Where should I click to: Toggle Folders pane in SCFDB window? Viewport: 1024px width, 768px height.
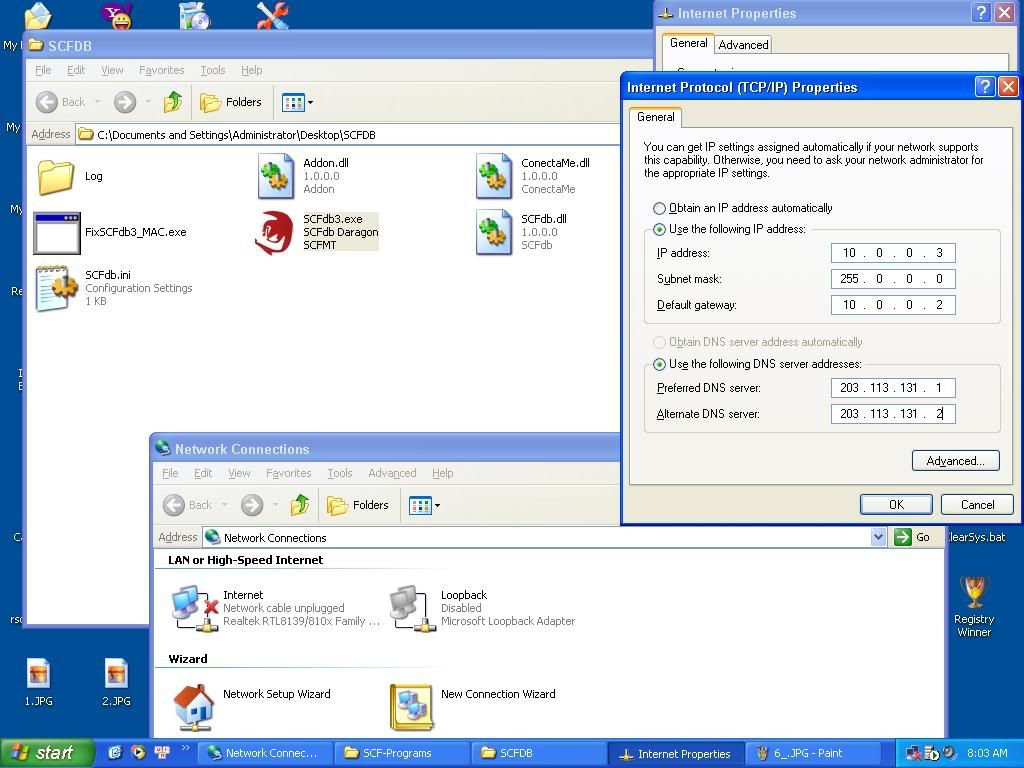231,102
